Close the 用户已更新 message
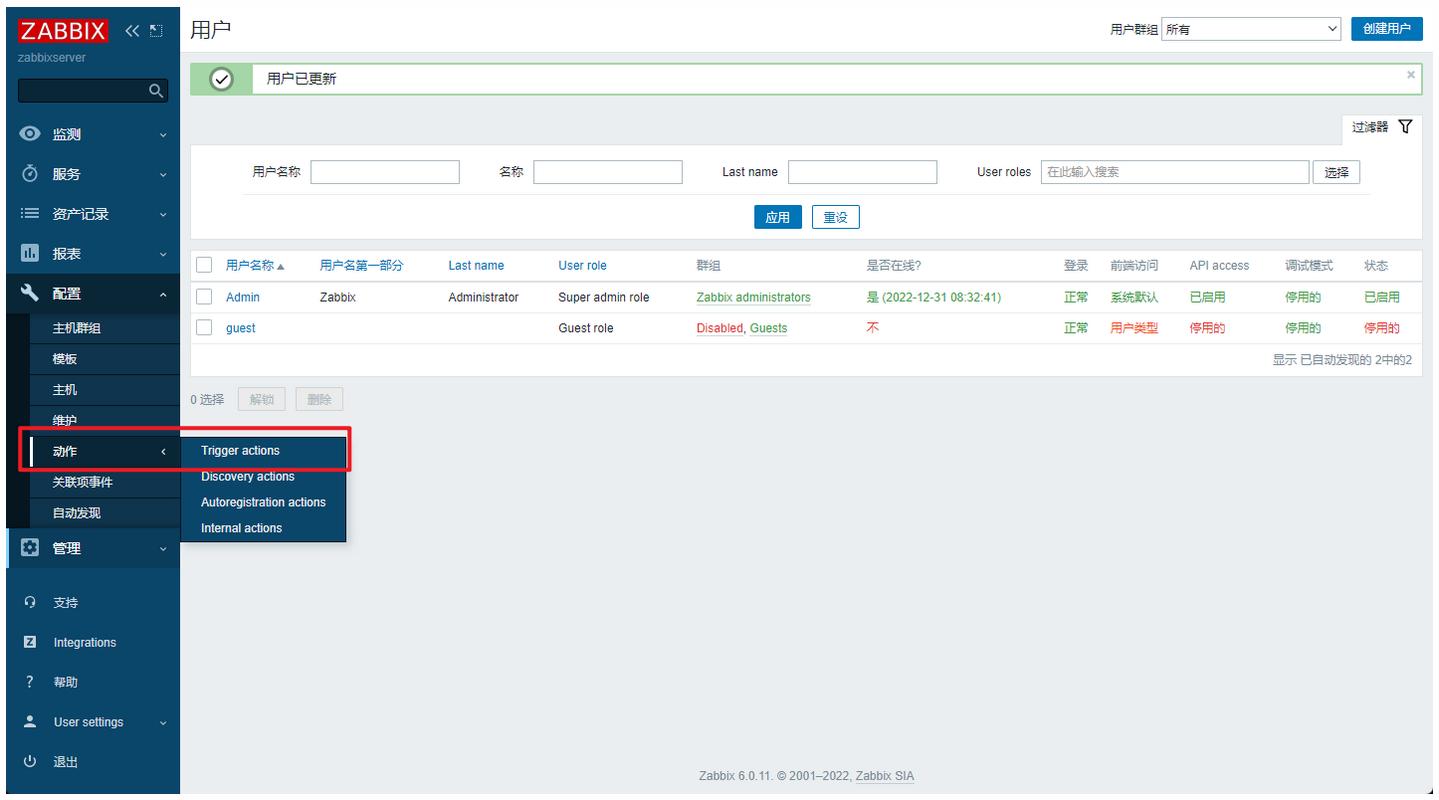Viewport: 1439px width, 800px height. point(1411,75)
